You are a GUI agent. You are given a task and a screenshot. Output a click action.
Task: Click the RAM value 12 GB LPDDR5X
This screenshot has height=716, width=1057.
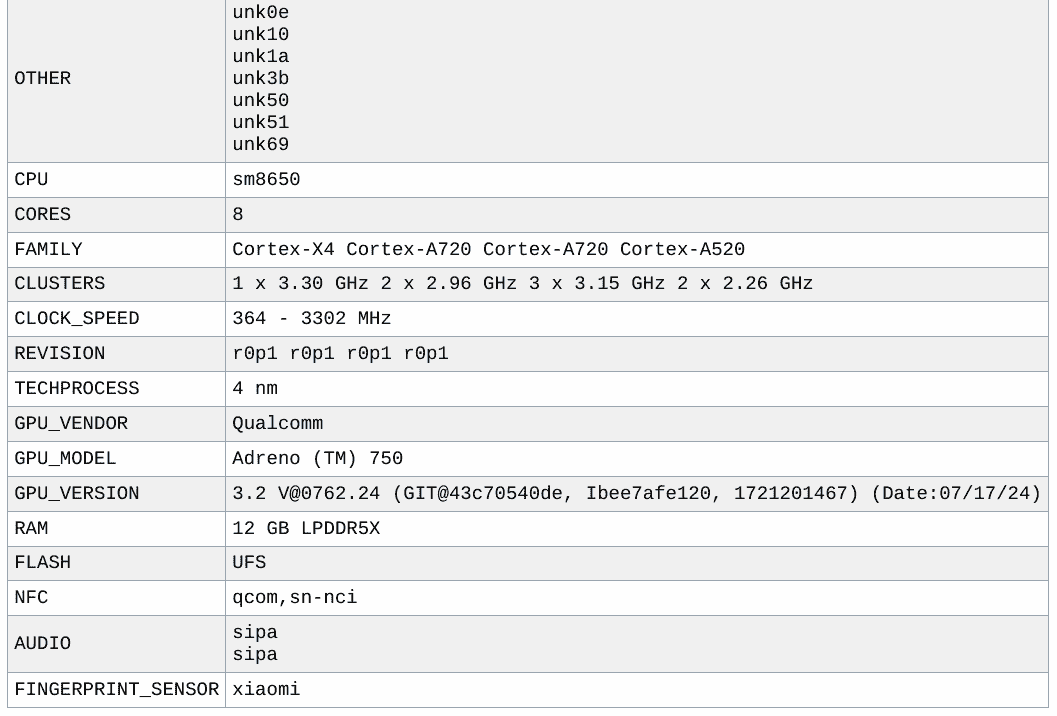306,529
